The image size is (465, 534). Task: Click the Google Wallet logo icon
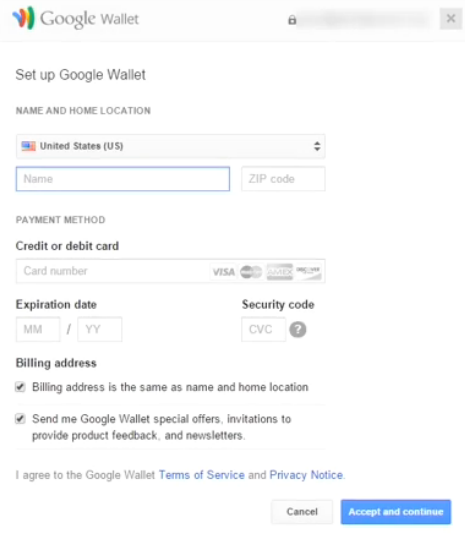point(24,18)
